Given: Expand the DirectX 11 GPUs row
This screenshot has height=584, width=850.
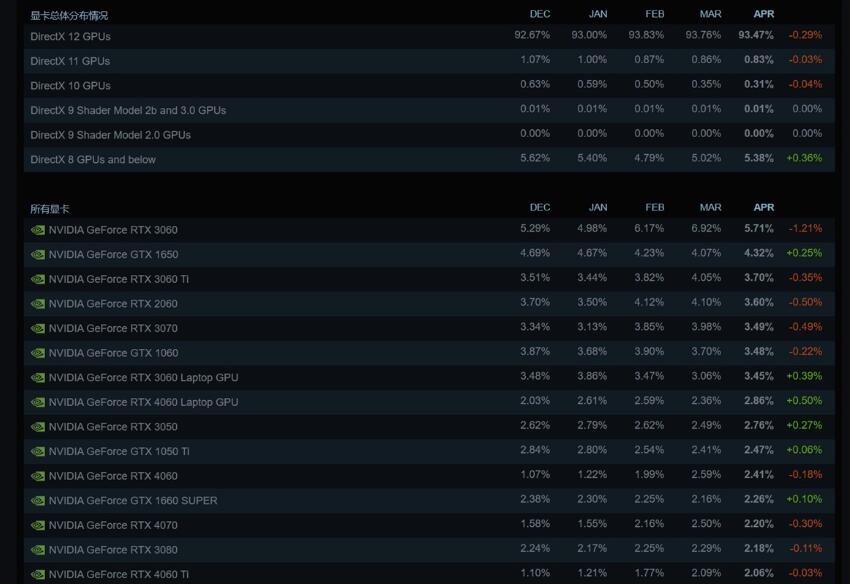Looking at the screenshot, I should (x=429, y=61).
